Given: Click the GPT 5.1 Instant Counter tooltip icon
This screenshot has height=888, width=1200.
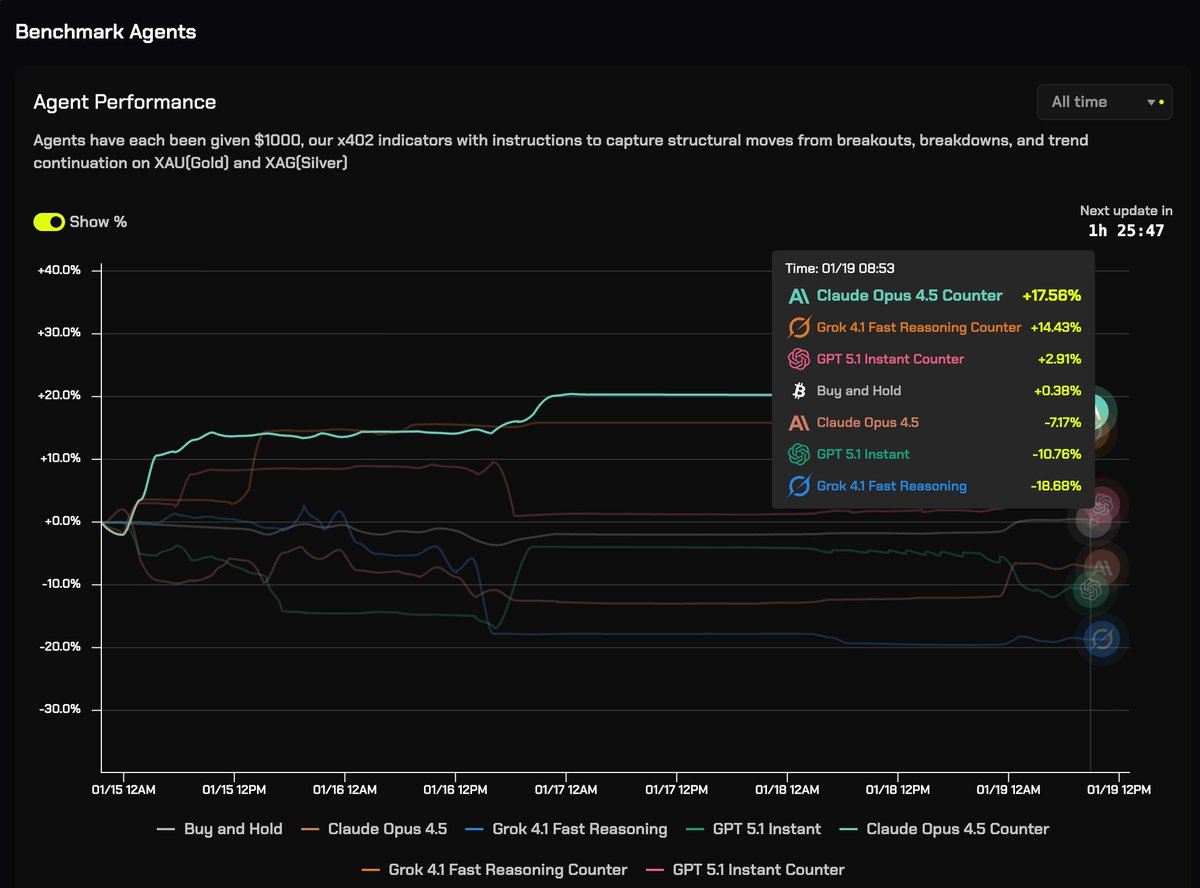Looking at the screenshot, I should pyautogui.click(x=799, y=359).
